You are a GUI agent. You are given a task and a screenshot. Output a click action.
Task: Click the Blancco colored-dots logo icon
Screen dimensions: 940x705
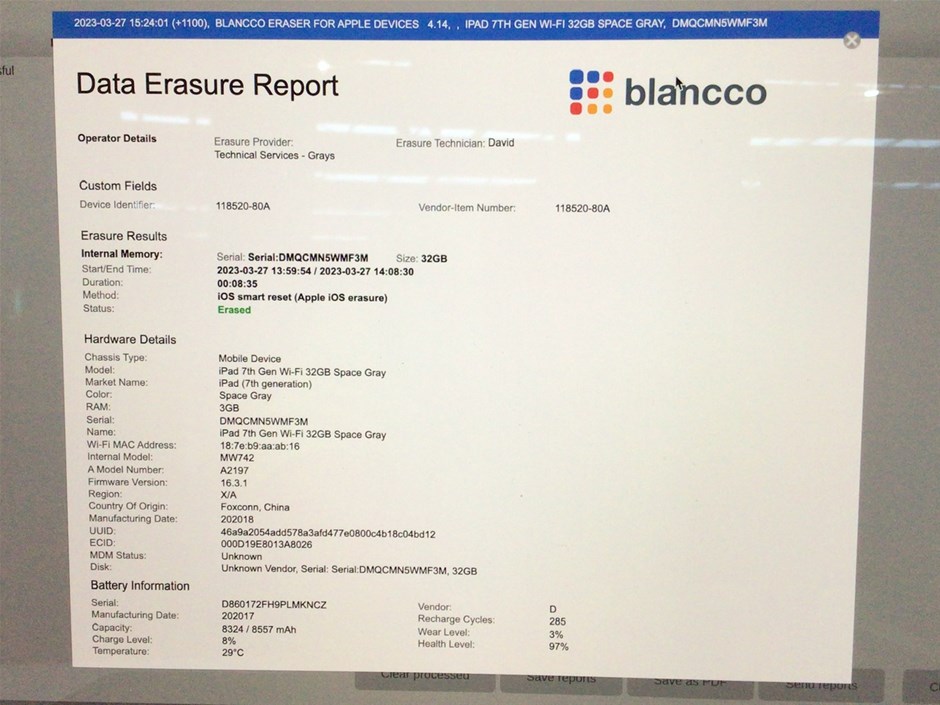(x=590, y=92)
